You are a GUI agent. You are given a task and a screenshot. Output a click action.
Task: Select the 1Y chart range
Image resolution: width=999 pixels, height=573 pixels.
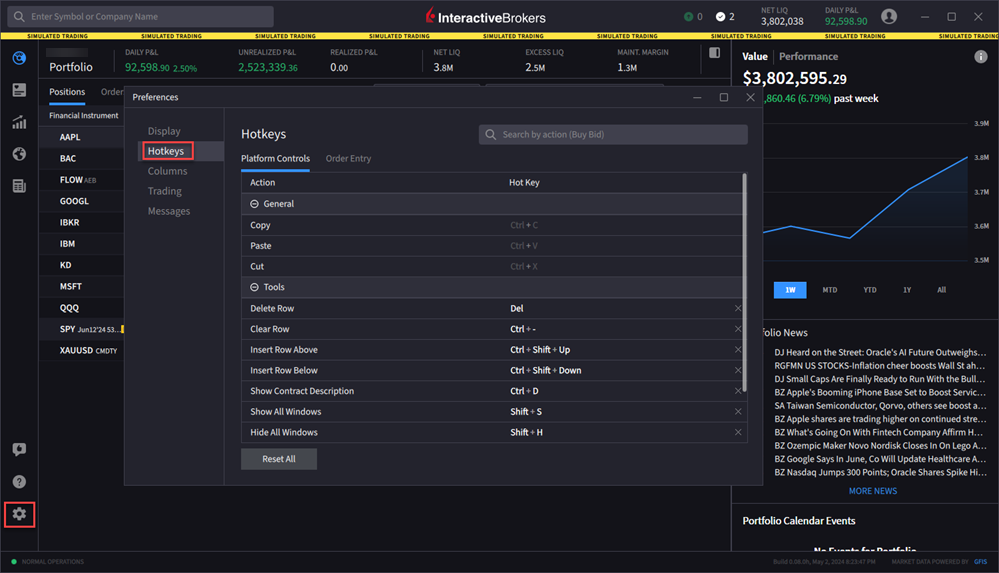[x=907, y=290]
